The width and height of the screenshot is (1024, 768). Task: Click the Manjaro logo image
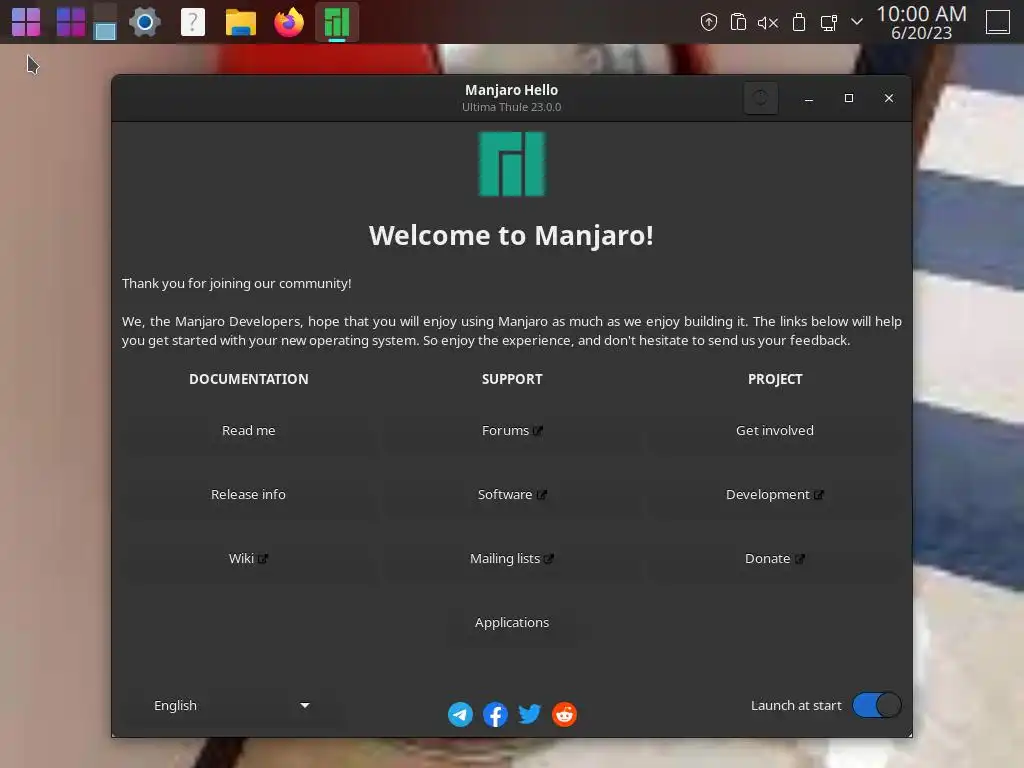click(x=512, y=164)
